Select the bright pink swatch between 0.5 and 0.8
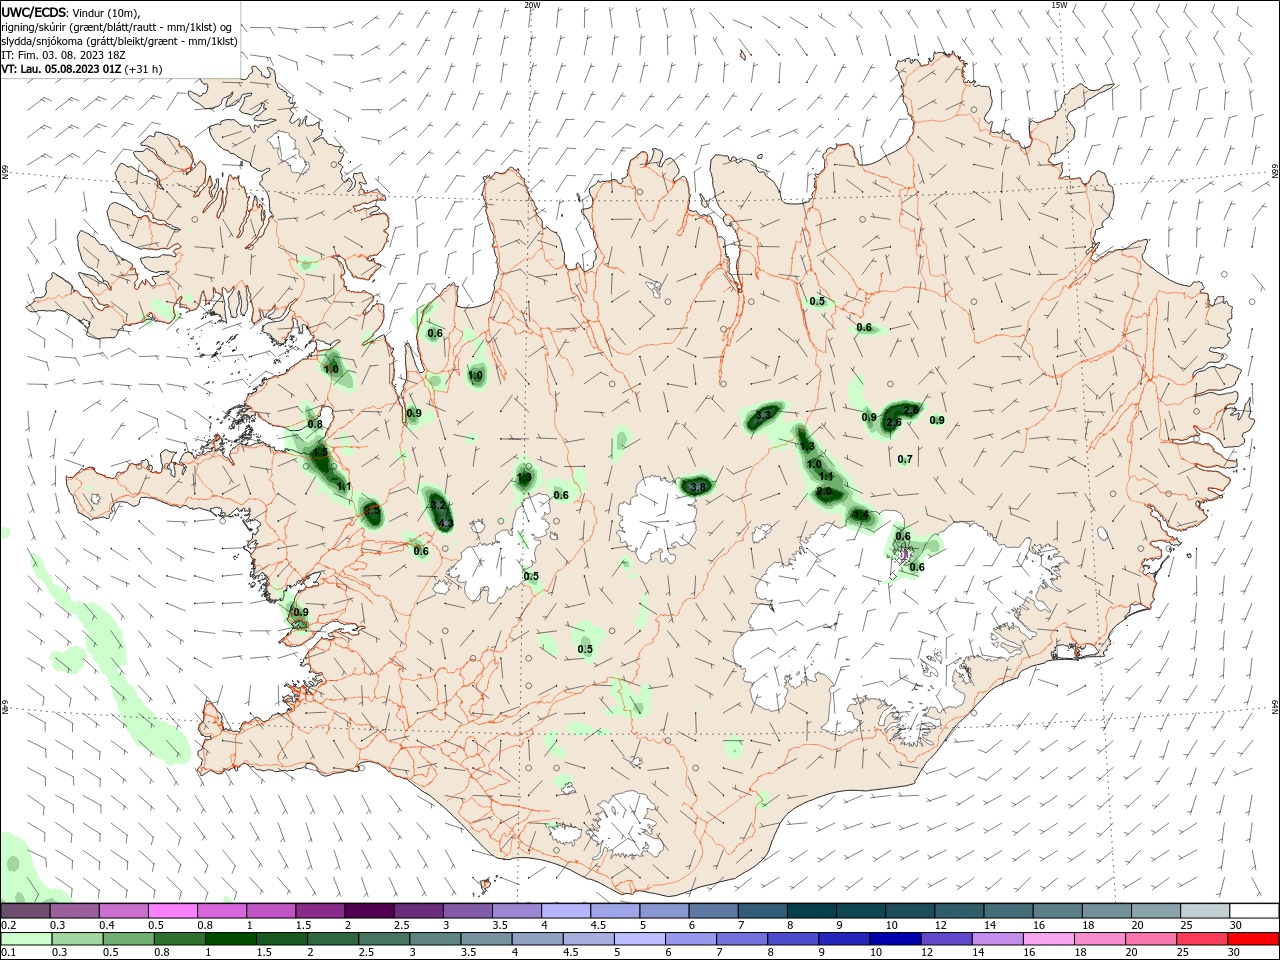The width and height of the screenshot is (1280, 960). pyautogui.click(x=173, y=911)
